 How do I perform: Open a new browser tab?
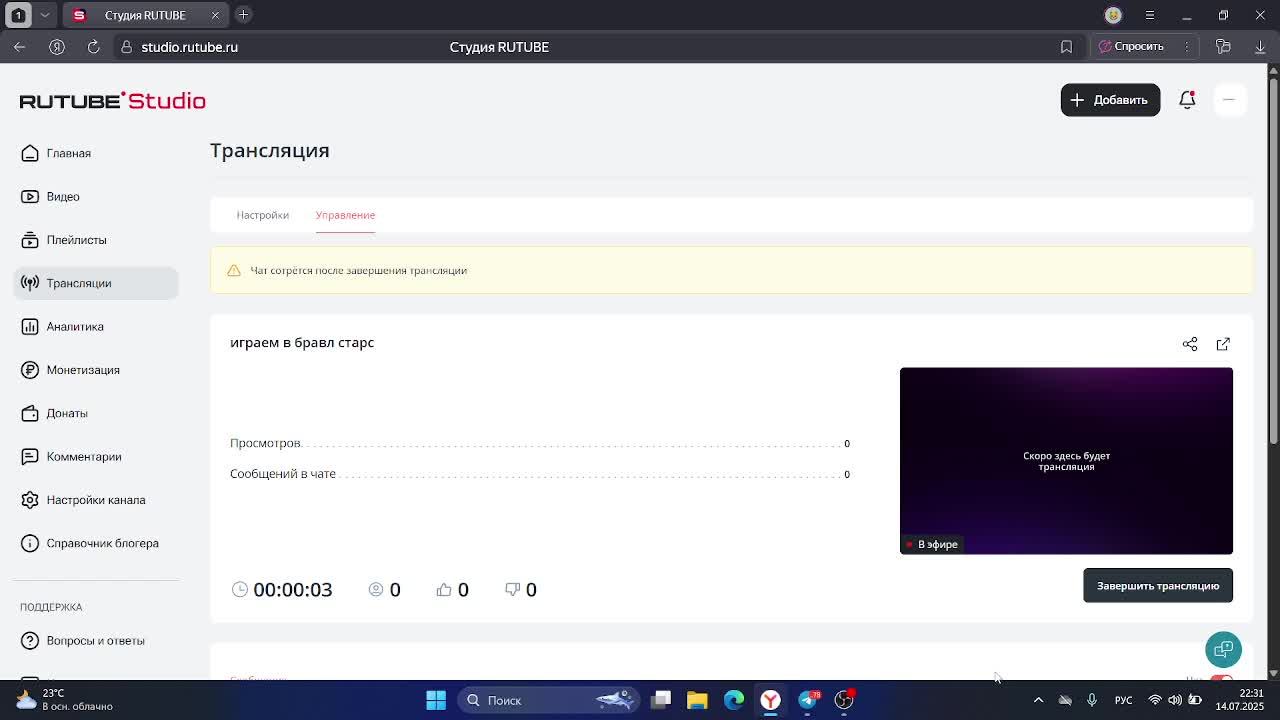tap(243, 15)
